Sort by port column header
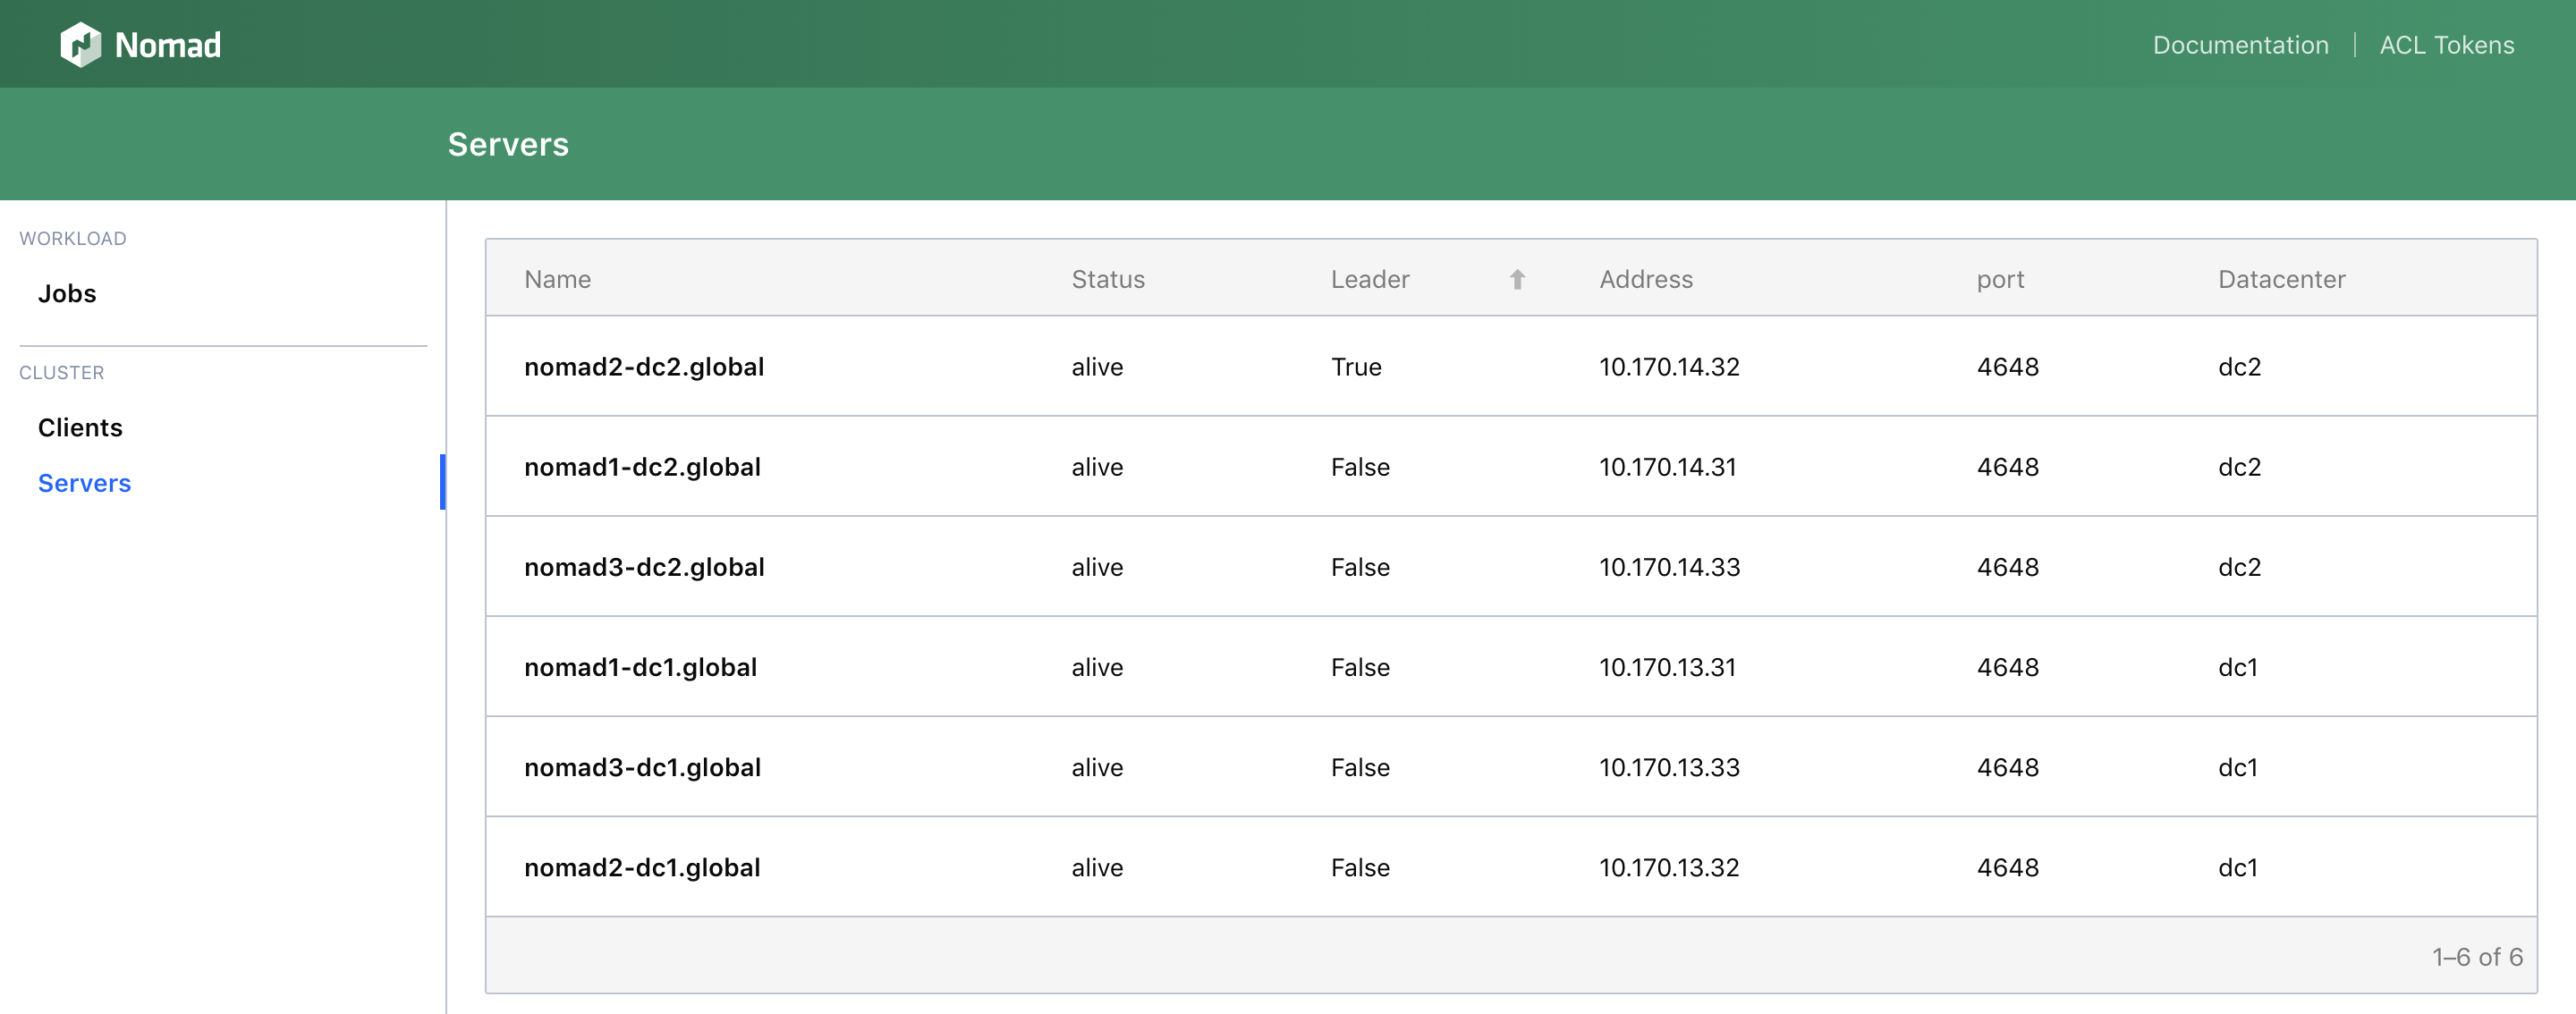 point(1999,279)
